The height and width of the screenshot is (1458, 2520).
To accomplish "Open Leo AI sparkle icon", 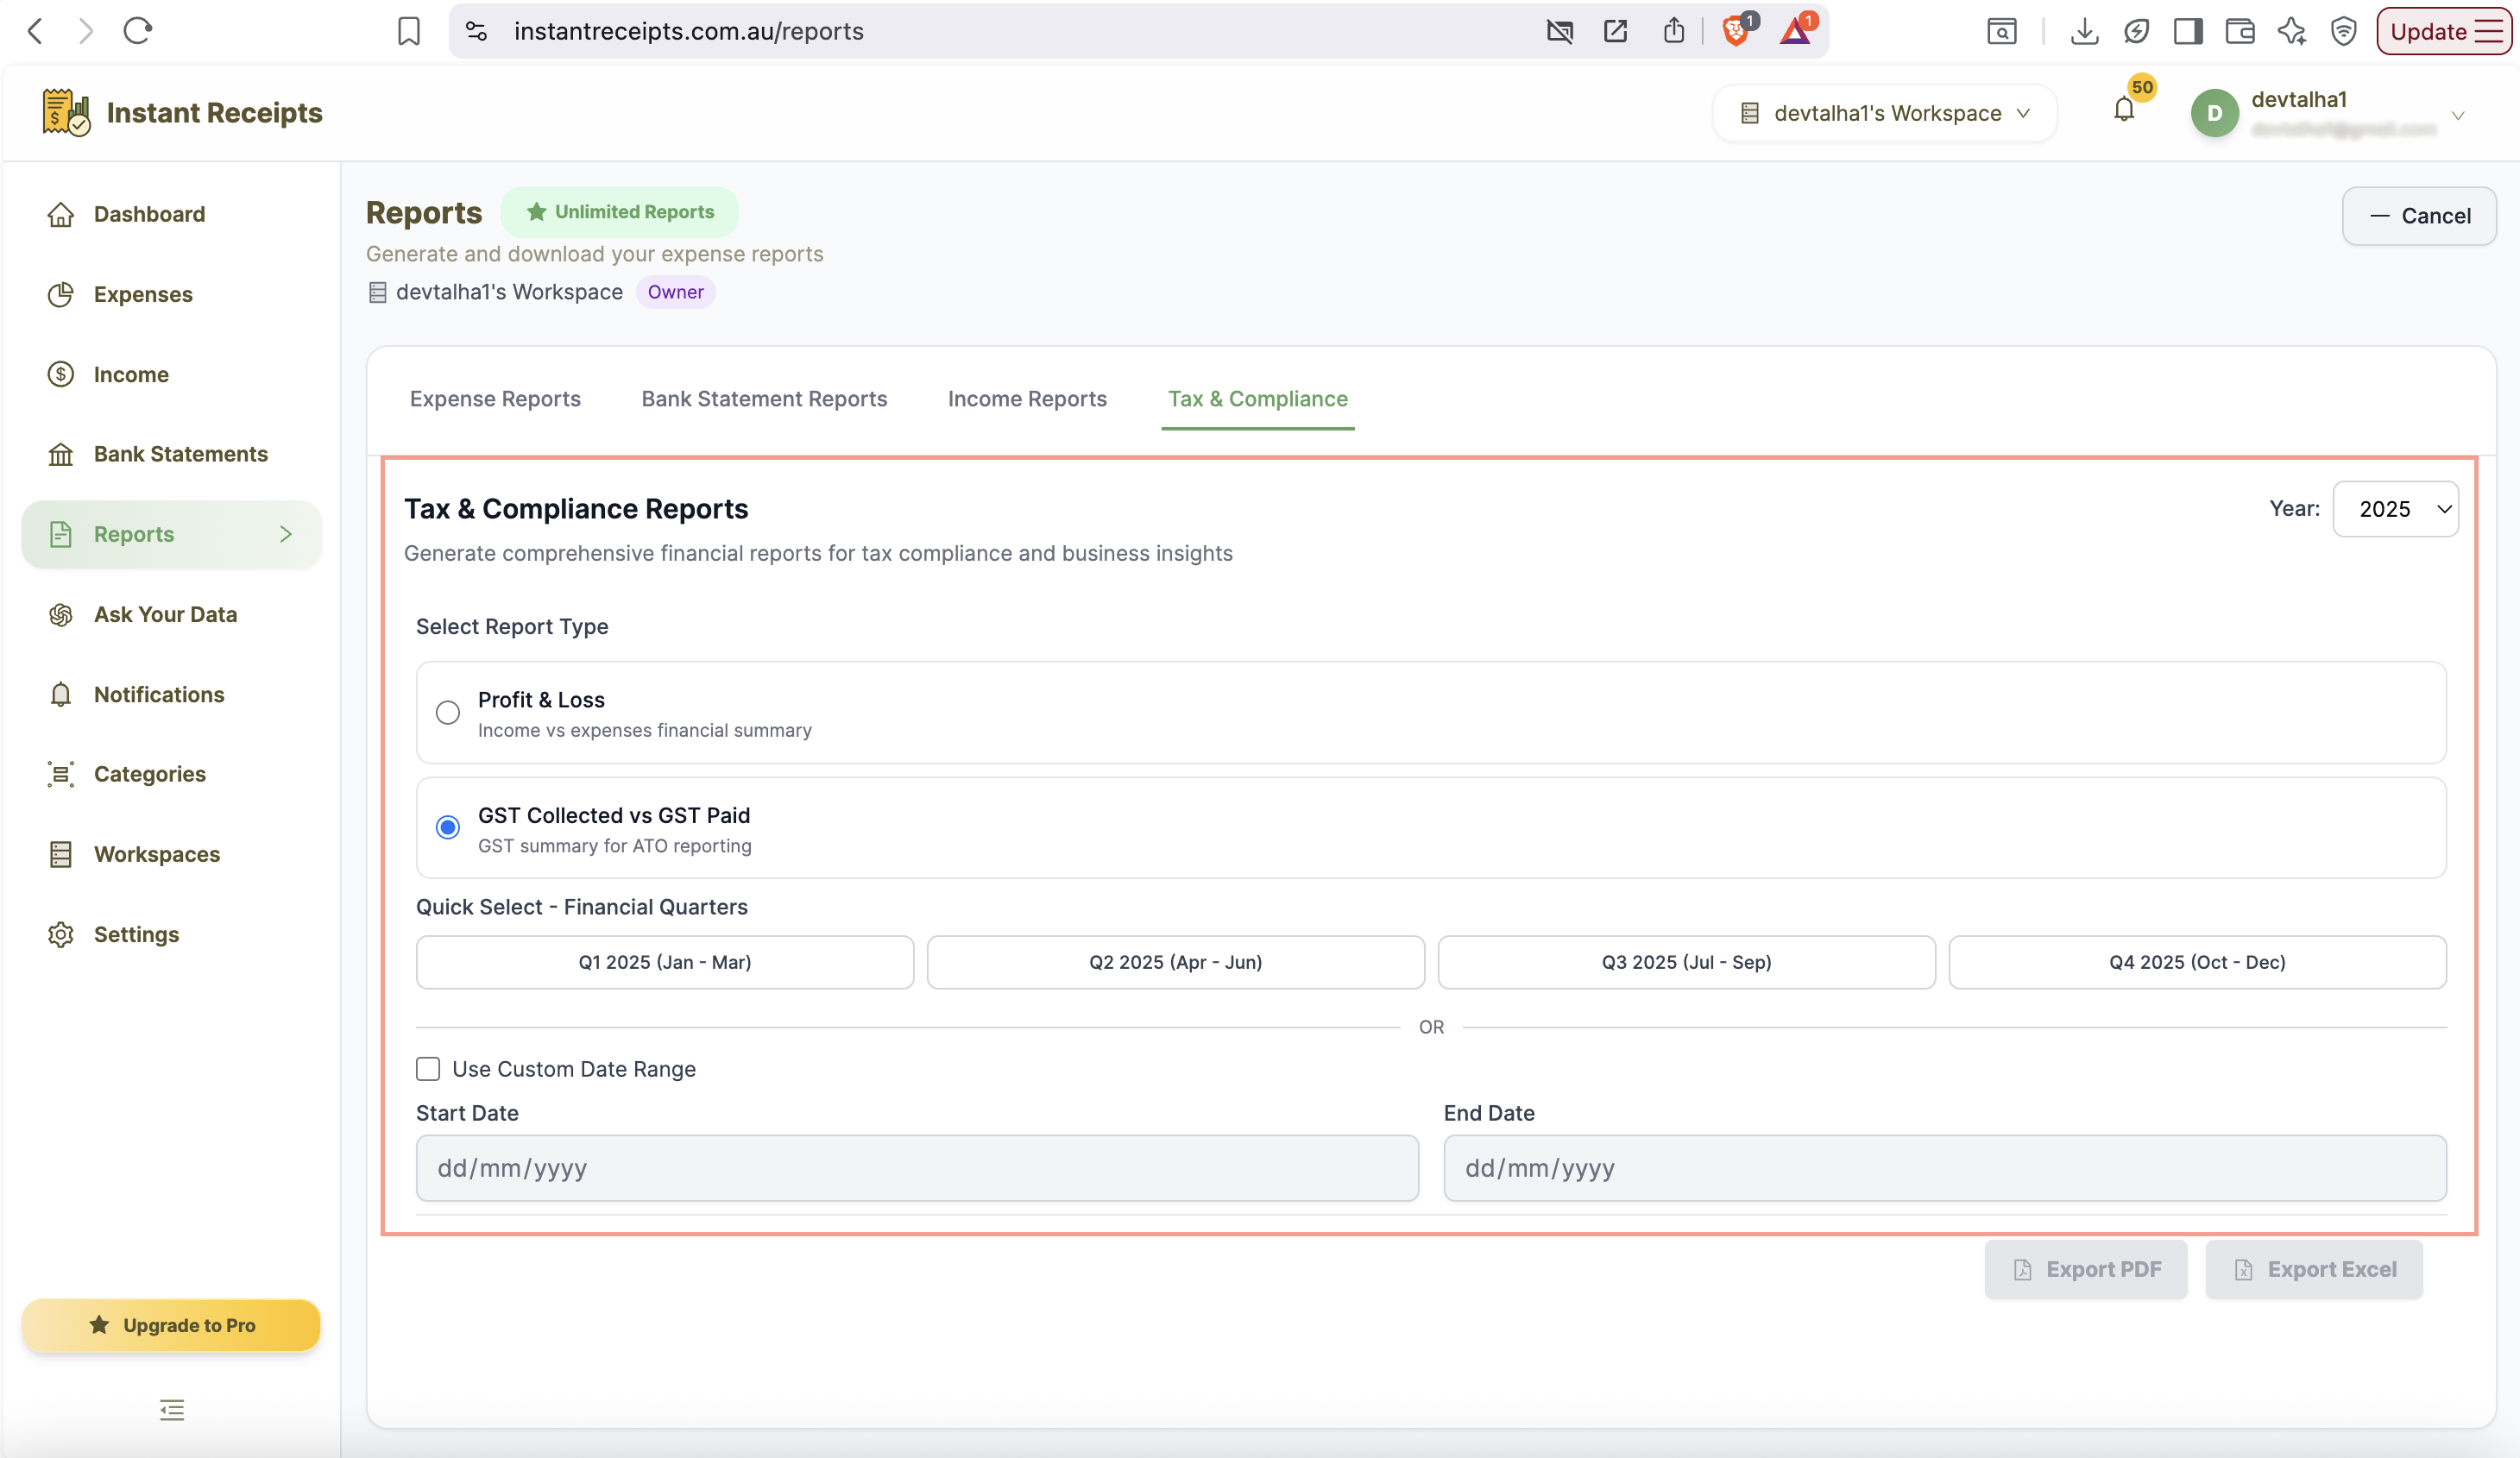I will coord(2292,31).
